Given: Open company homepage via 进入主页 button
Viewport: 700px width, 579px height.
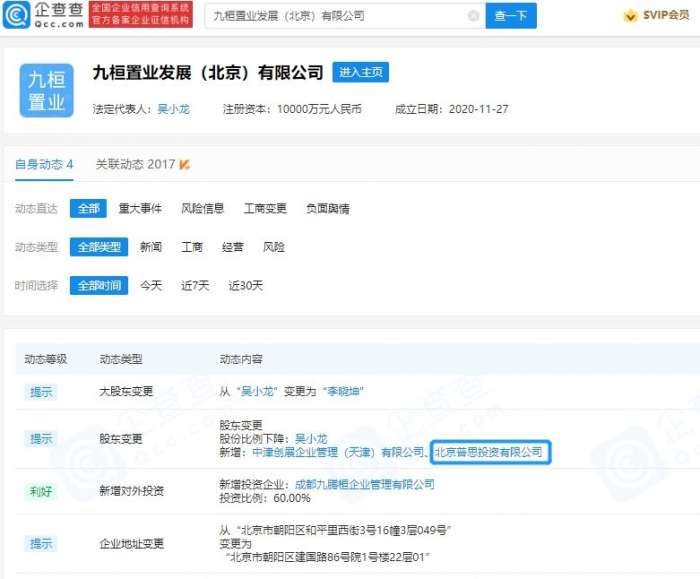Looking at the screenshot, I should (361, 73).
